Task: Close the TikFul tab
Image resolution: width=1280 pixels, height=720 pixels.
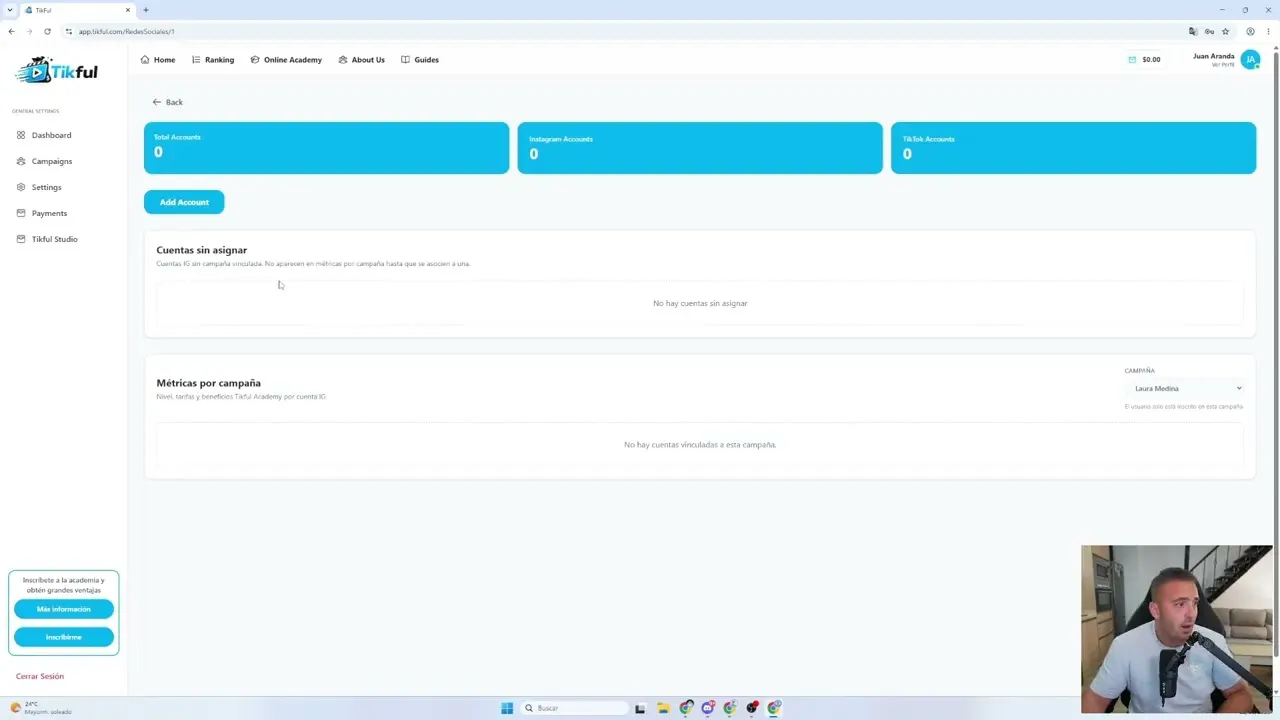Action: point(127,10)
